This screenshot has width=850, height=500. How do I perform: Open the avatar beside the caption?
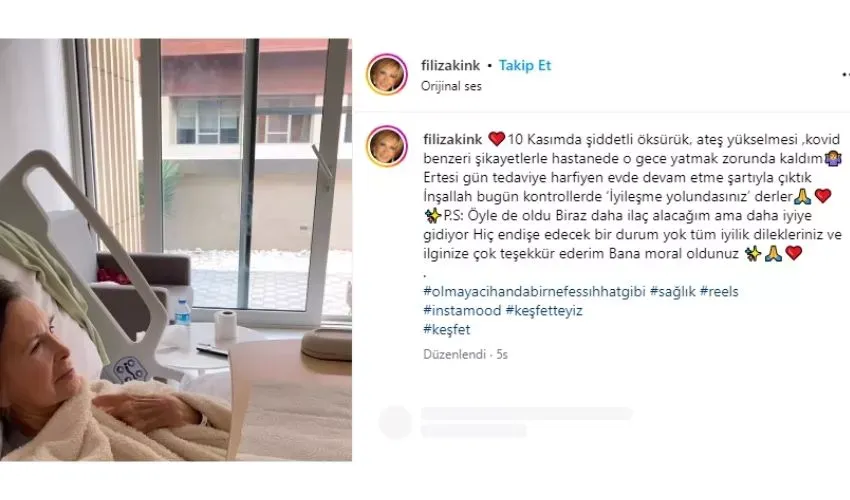tap(387, 146)
